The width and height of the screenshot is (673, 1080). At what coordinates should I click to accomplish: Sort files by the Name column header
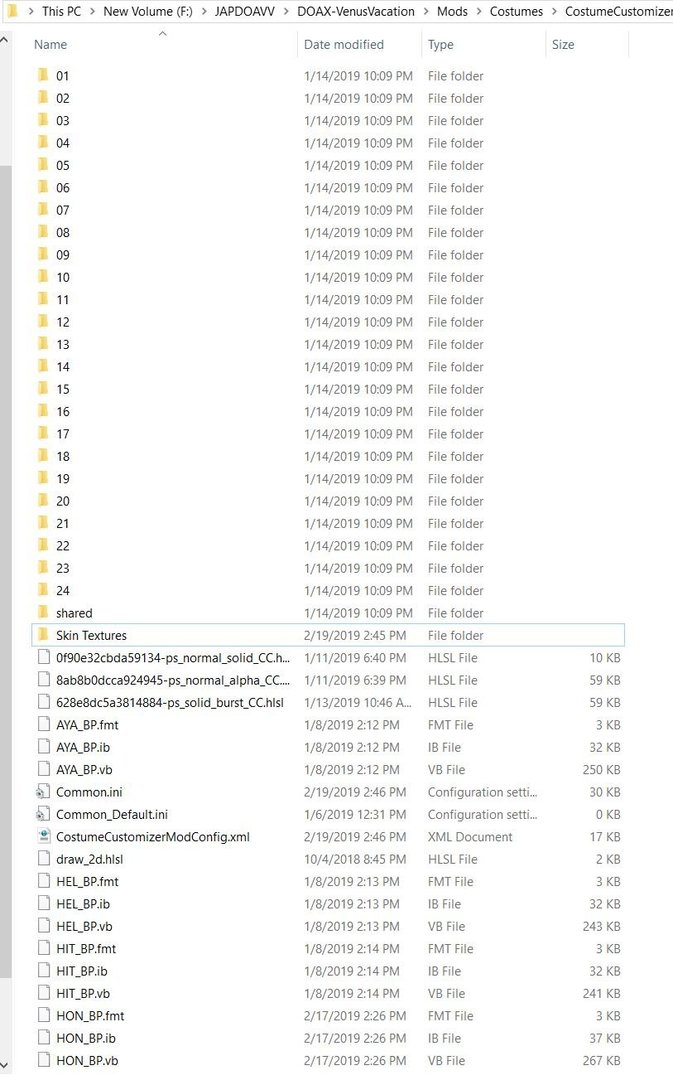point(50,44)
